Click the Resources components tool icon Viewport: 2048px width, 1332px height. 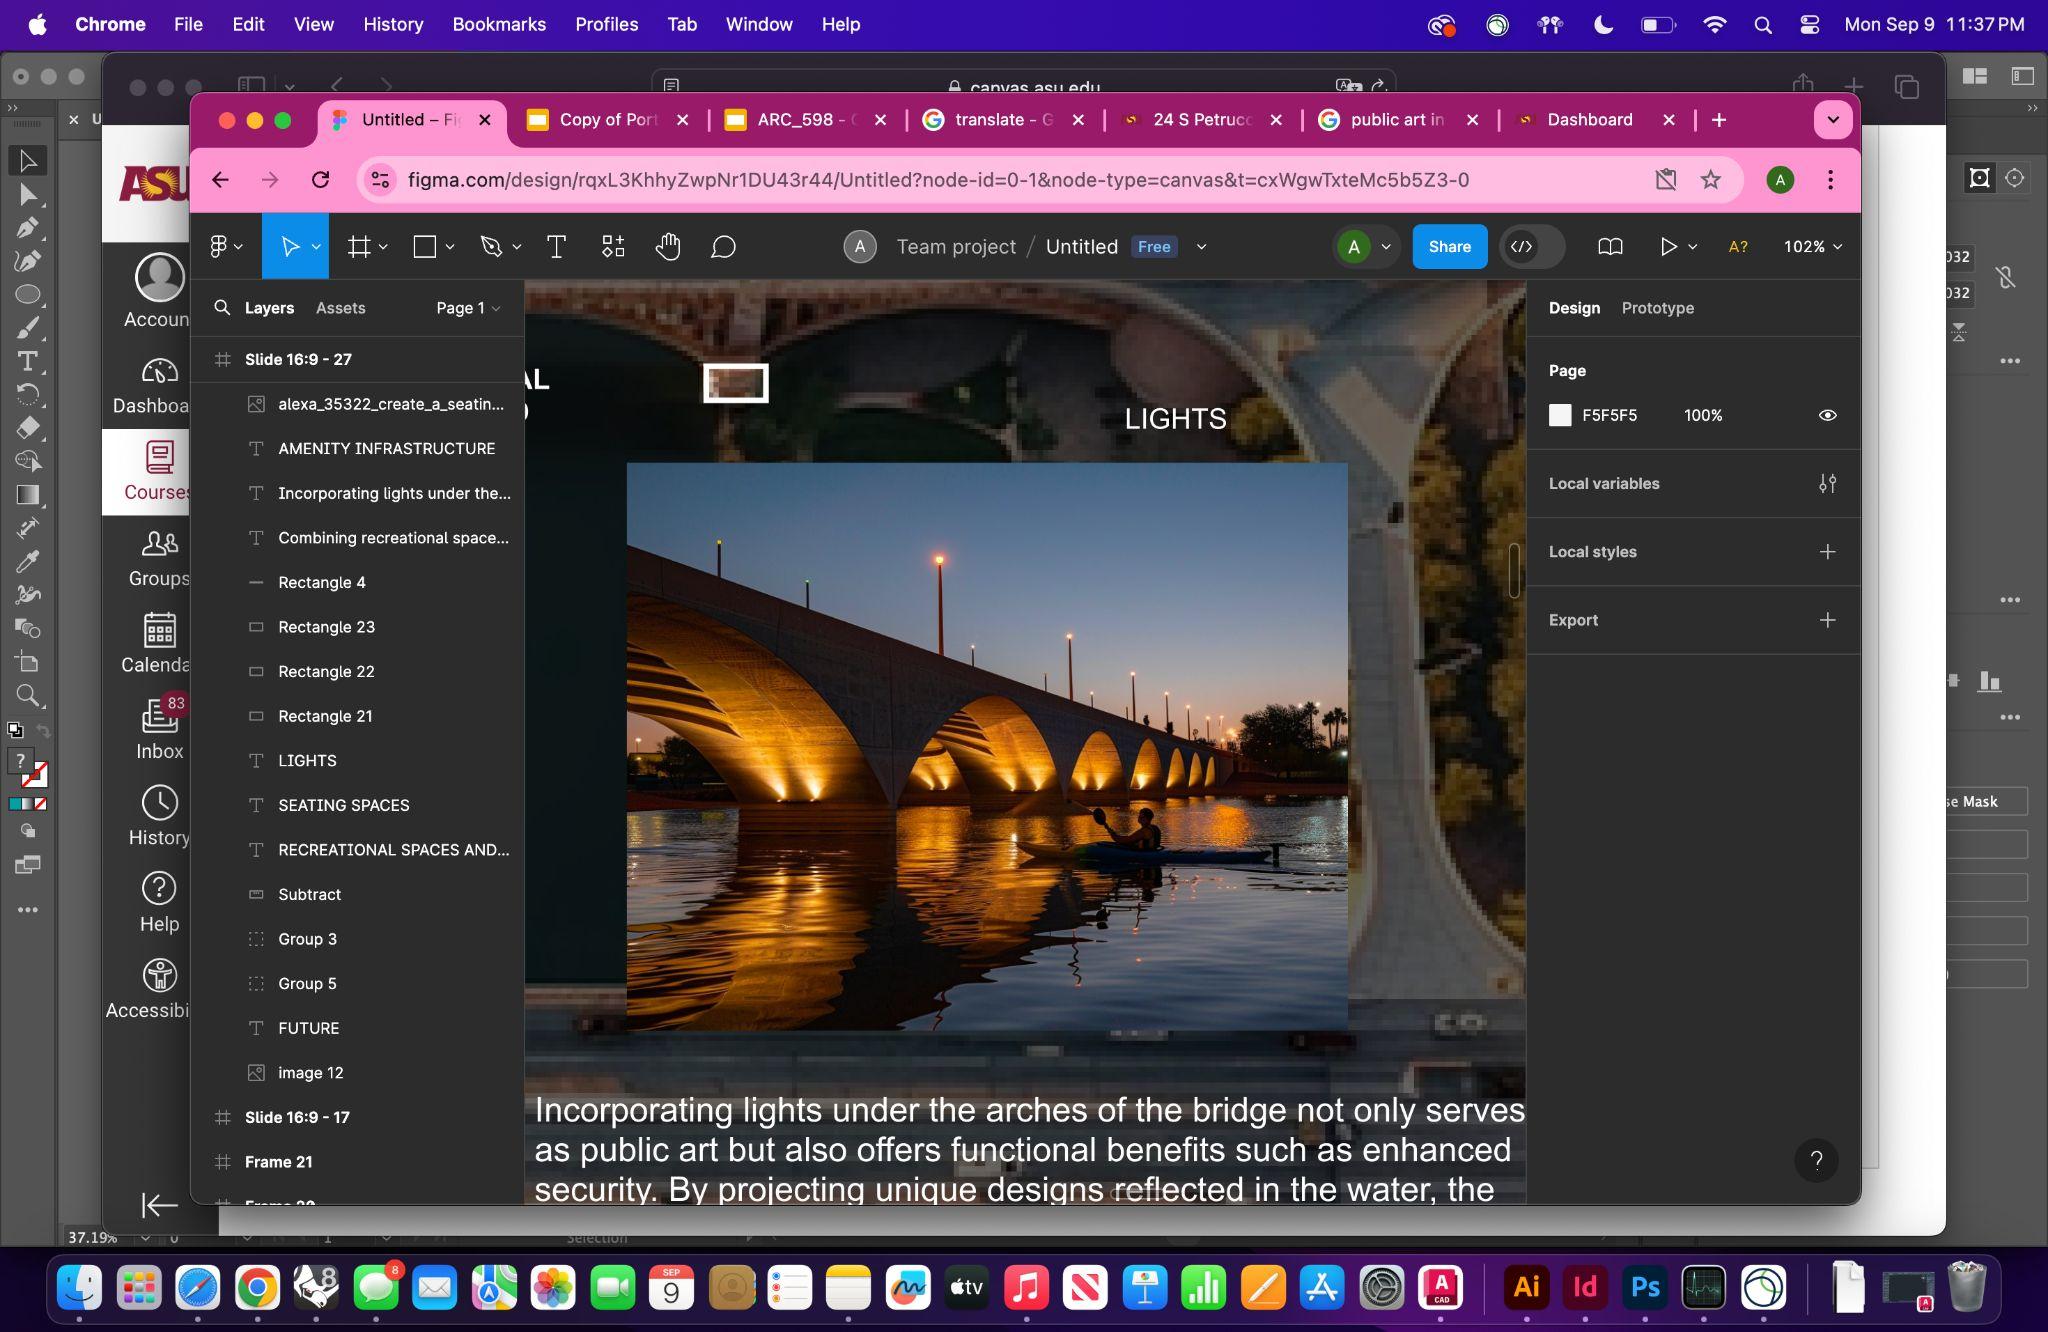[x=613, y=247]
